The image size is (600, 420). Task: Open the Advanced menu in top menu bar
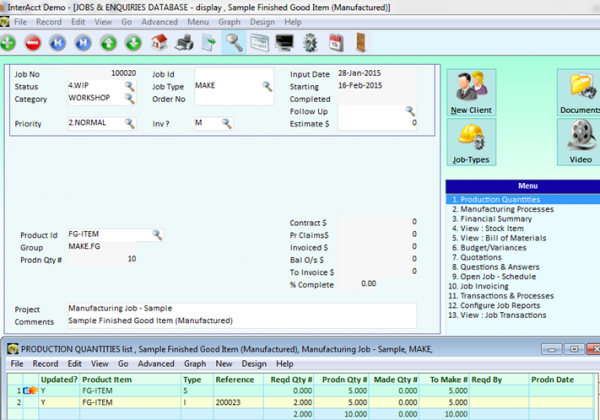159,22
